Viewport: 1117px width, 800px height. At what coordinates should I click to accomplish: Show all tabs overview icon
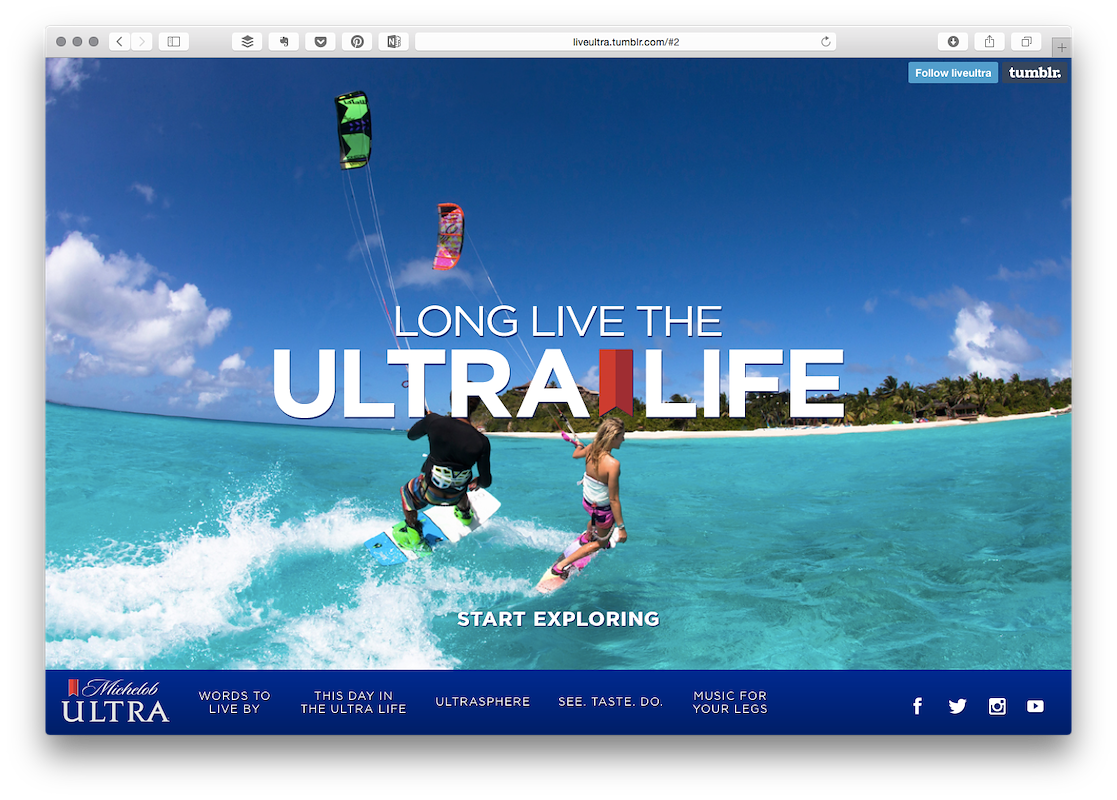click(1027, 41)
